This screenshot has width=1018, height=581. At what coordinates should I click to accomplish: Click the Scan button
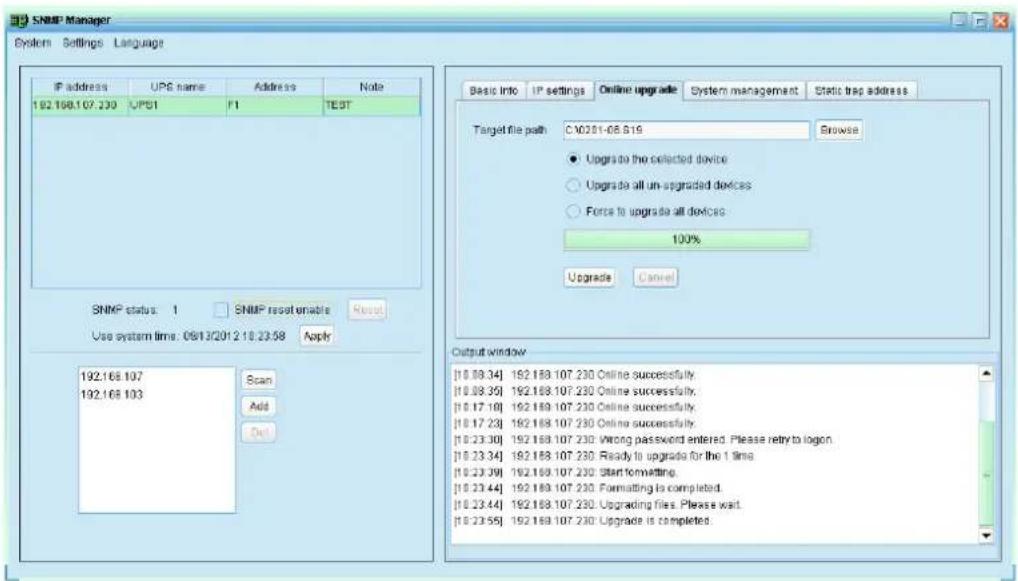259,380
